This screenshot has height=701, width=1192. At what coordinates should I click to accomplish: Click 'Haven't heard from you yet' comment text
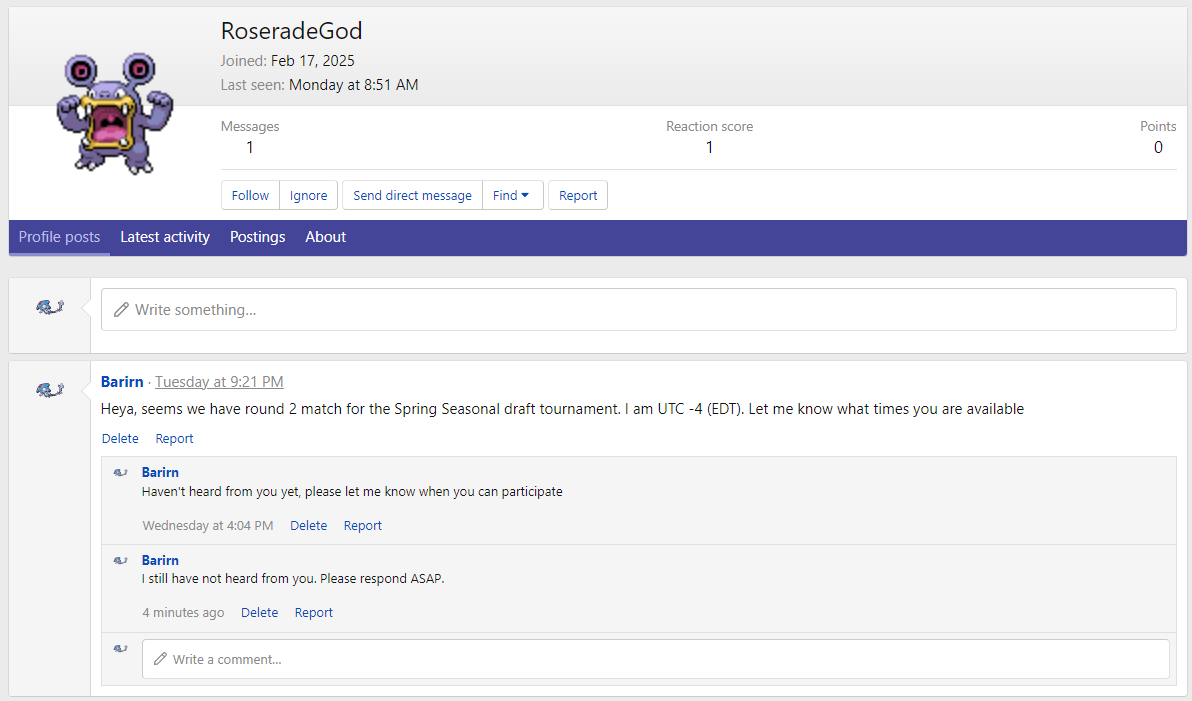click(352, 492)
